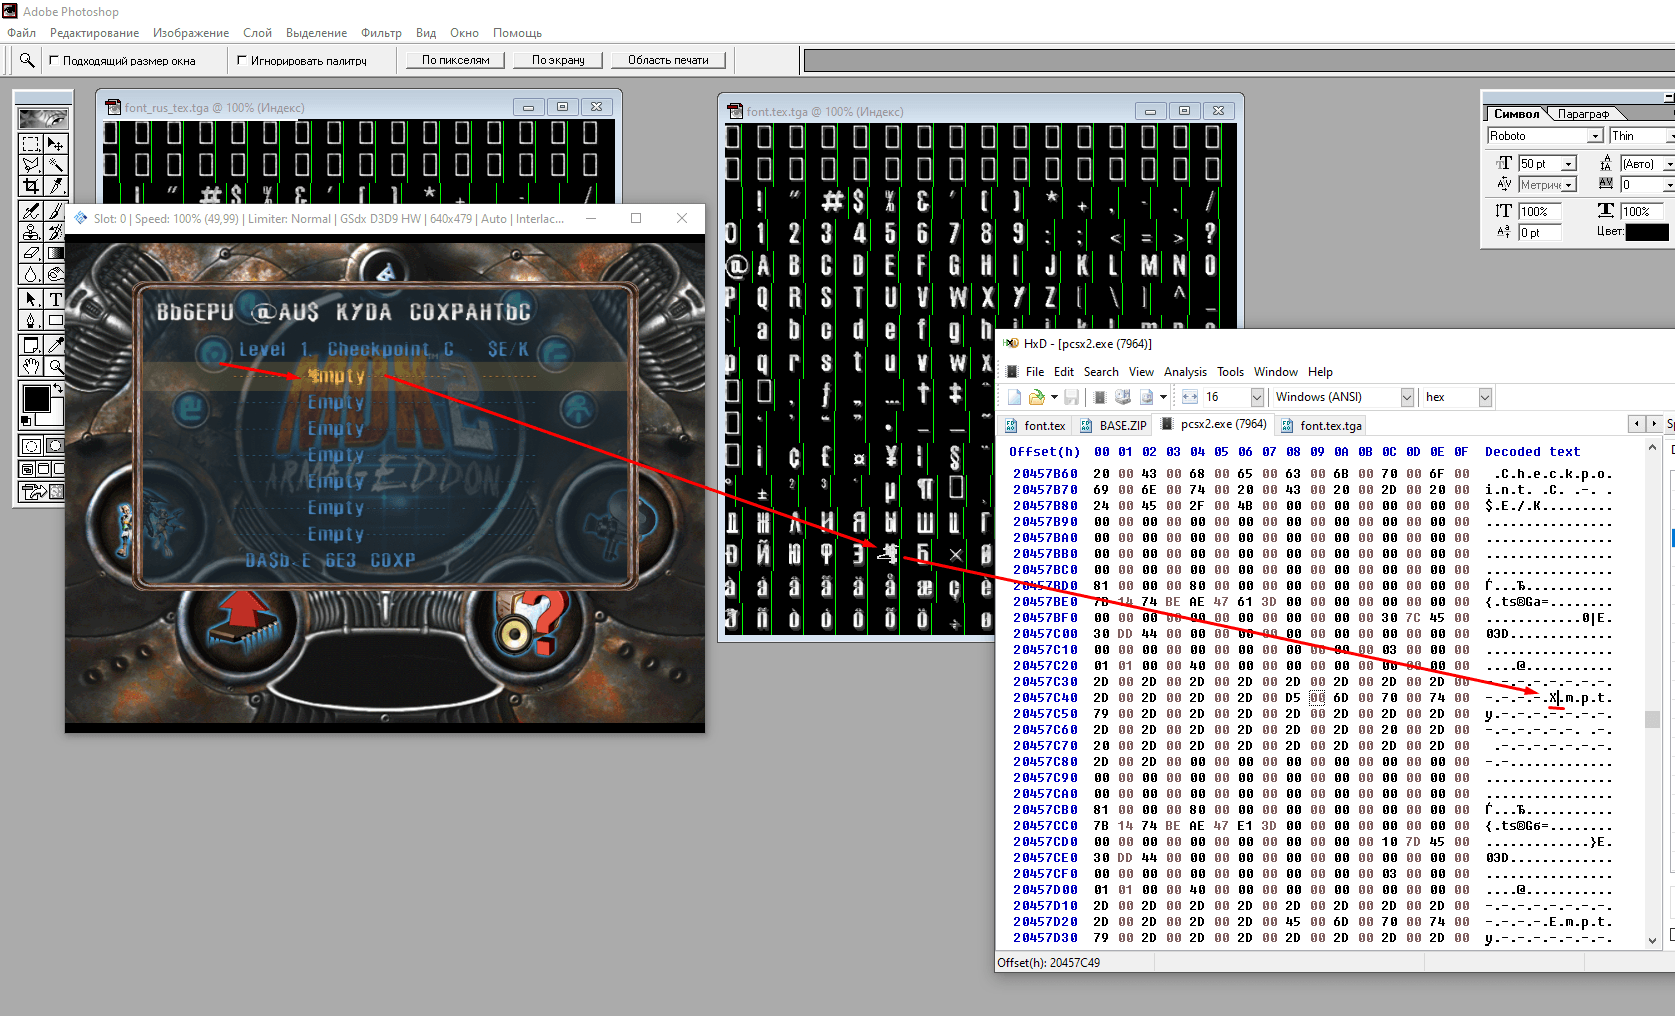1675x1016 pixels.
Task: Select the Eyedropper tool
Action: pos(55,345)
